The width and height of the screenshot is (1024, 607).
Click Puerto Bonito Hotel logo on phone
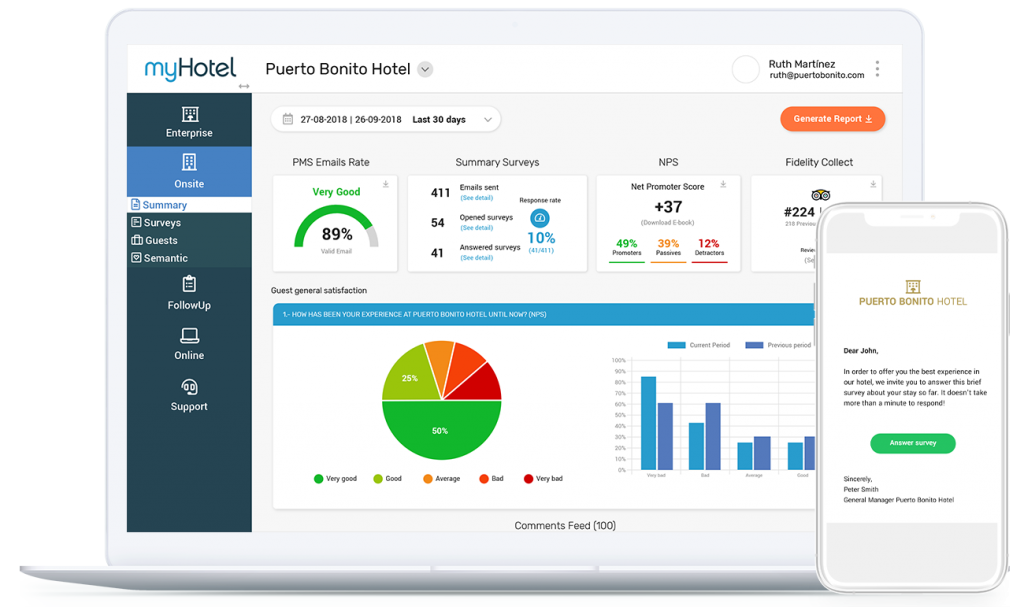[x=913, y=293]
